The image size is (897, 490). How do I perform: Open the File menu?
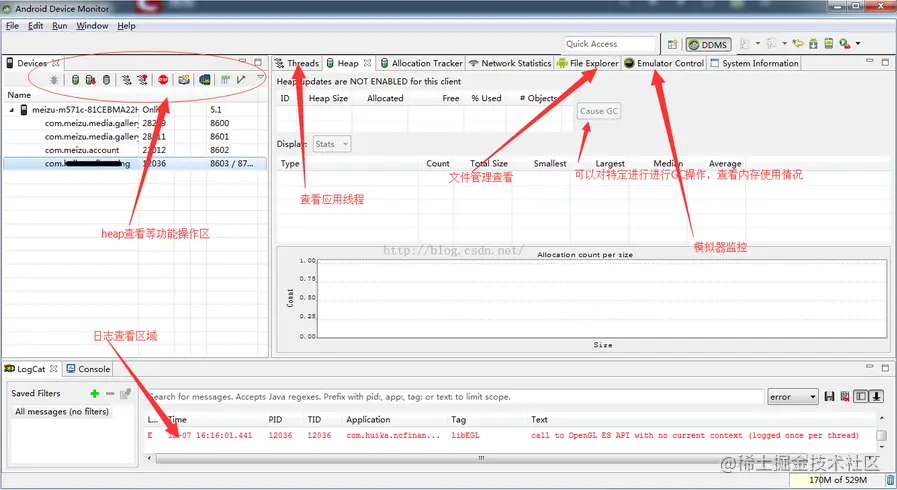12,26
